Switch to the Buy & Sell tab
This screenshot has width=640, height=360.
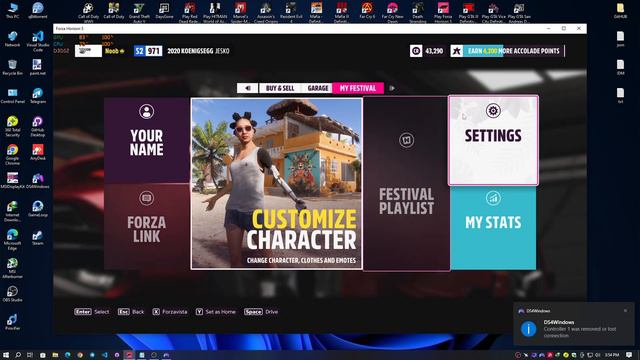pos(280,88)
